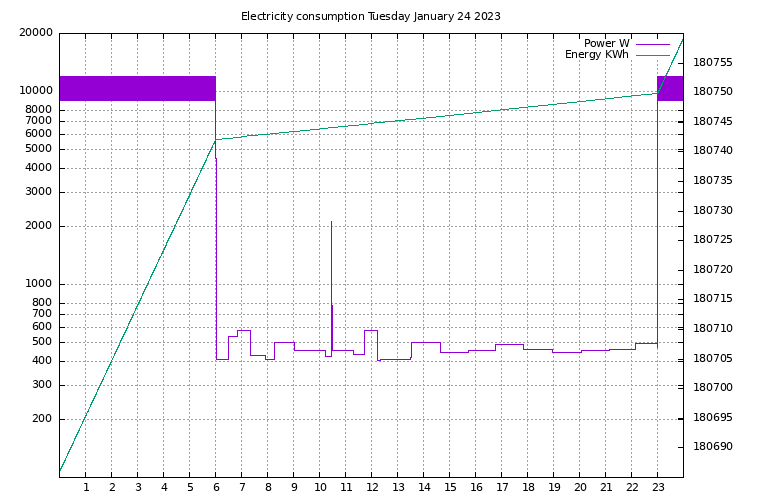Image resolution: width=768 pixels, height=500 pixels.
Task: Click the chart title 'Electricity consumption Tuesday January 24 2023'
Action: 371,16
